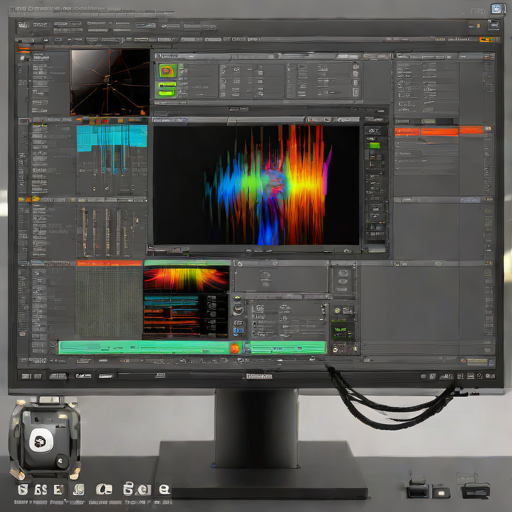Click the square icon at the right end of the top toolbar
Screen dimensions: 512x512
tap(493, 25)
